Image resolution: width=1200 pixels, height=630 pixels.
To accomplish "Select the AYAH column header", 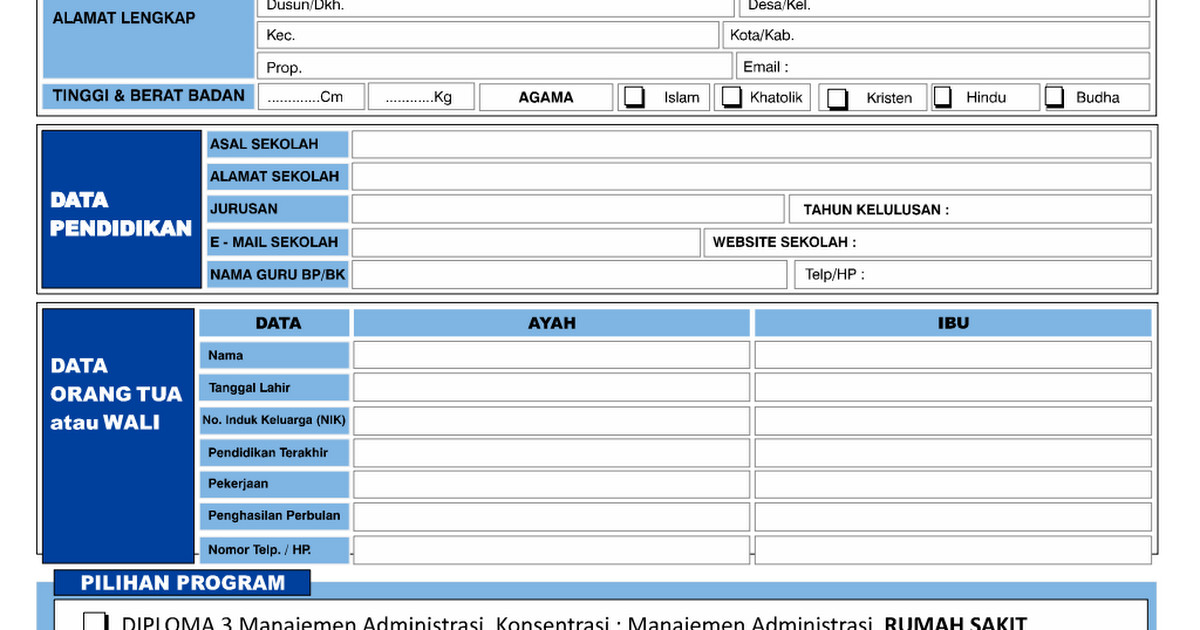I will [552, 323].
